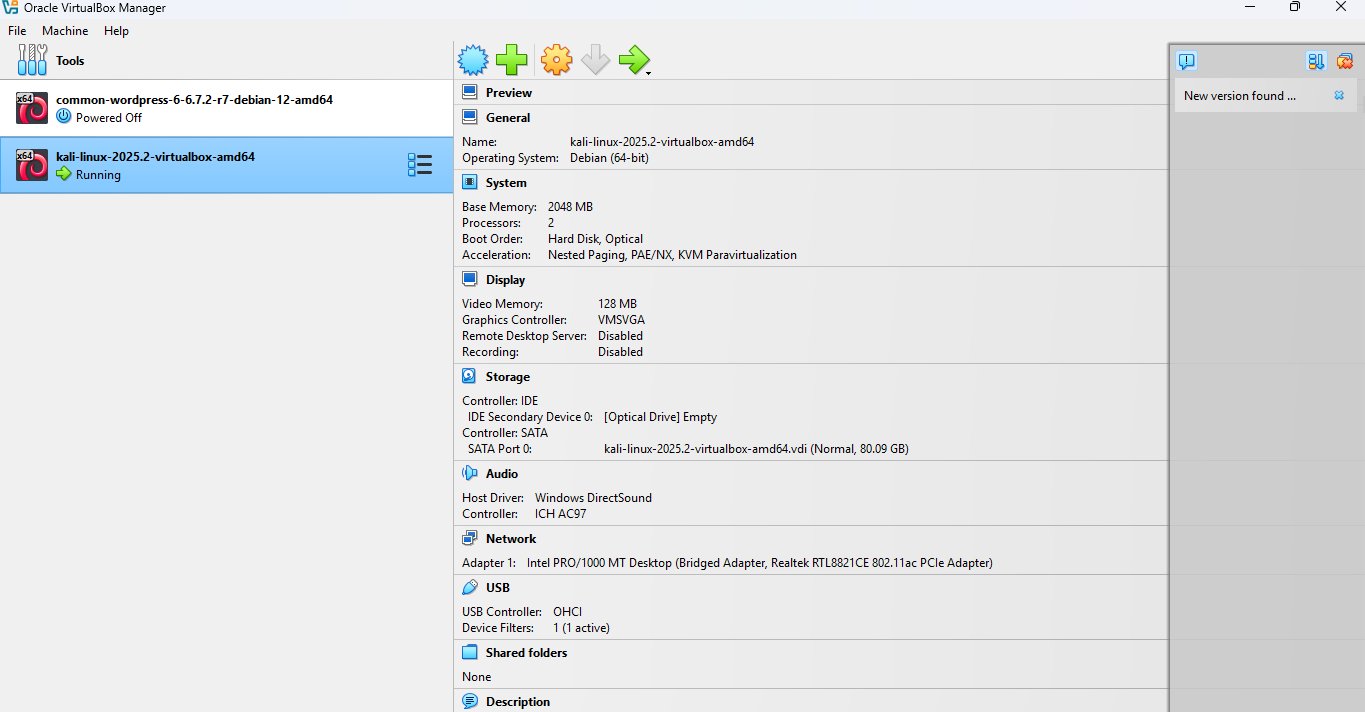Screen dimensions: 1365x712
Task: Click the Recording Disabled value
Action: tap(620, 351)
